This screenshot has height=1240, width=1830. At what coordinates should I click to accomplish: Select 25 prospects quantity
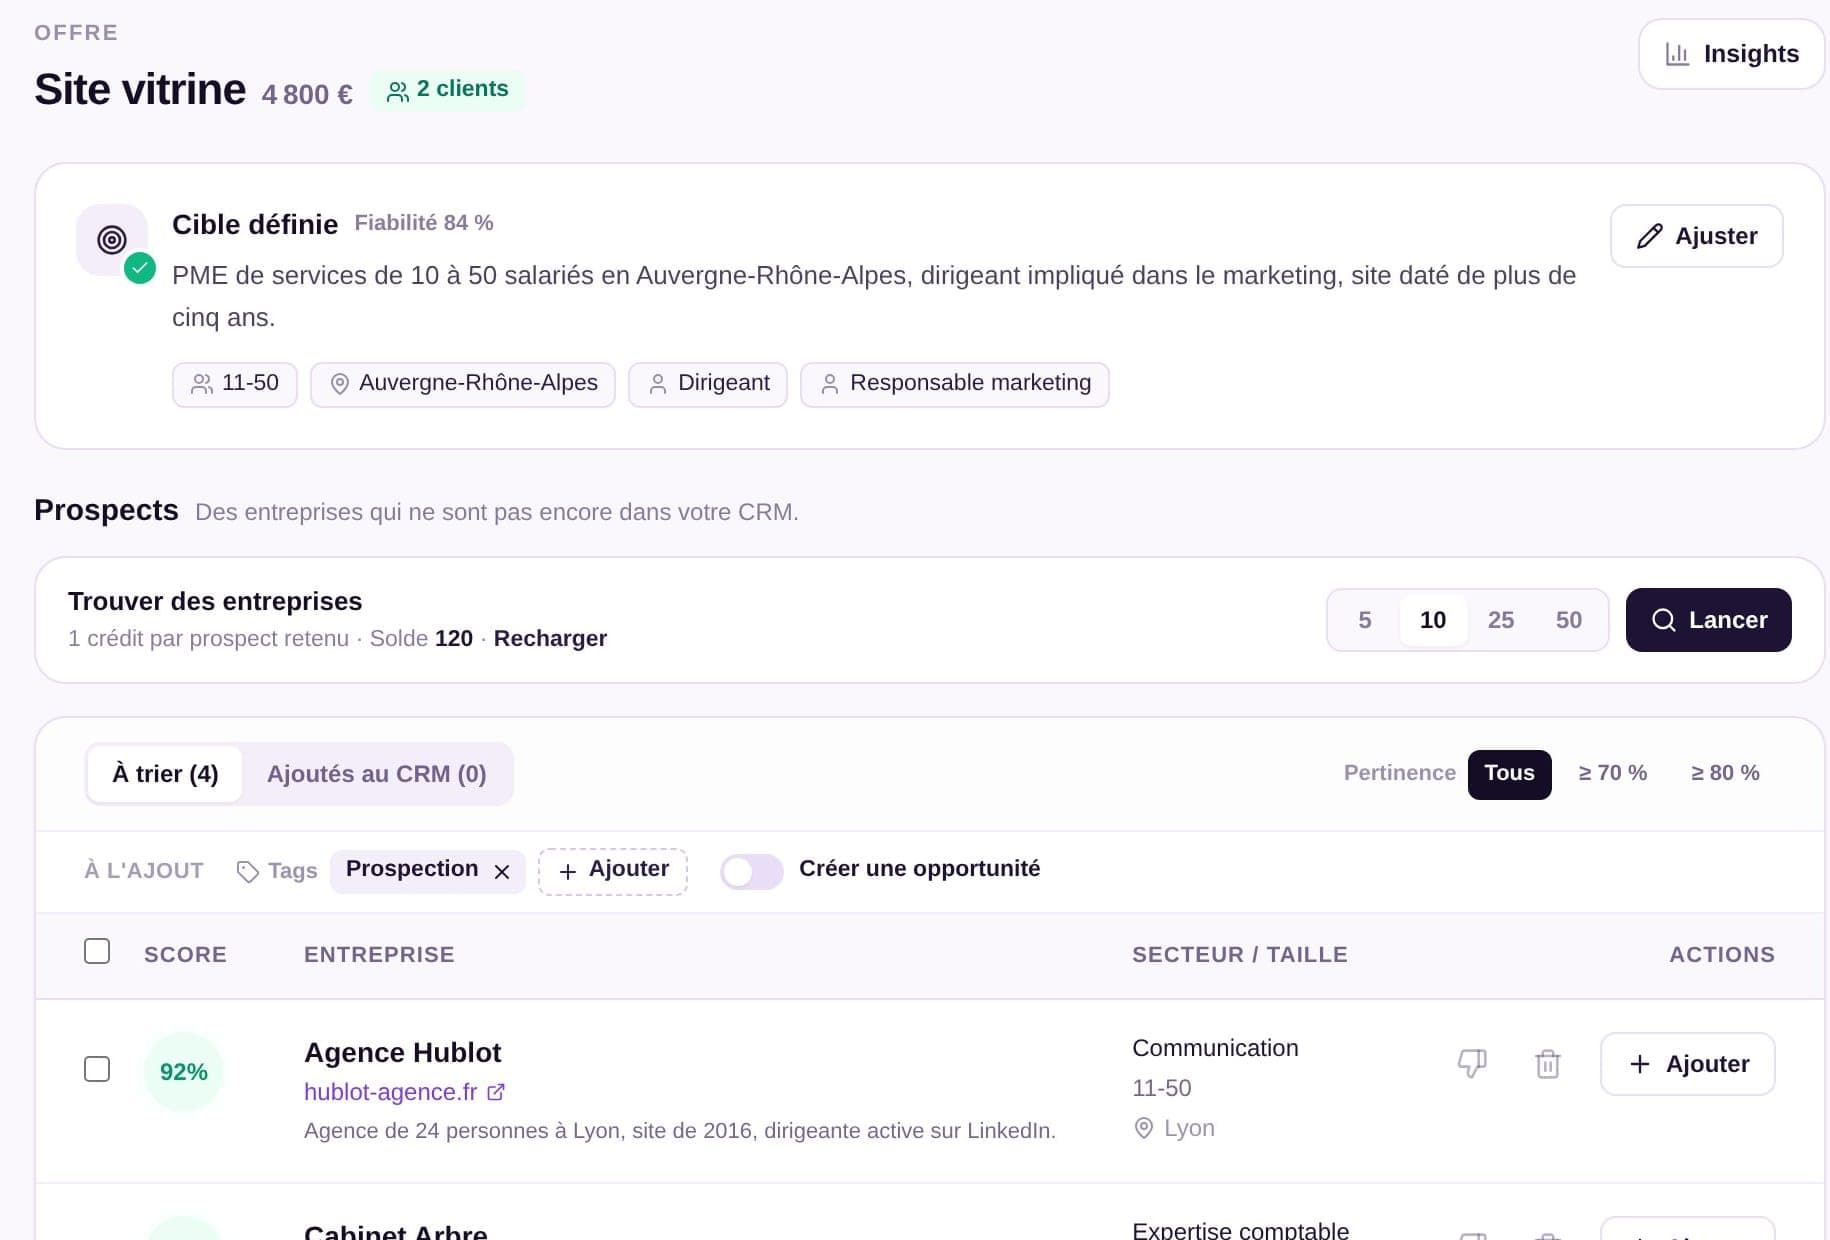pyautogui.click(x=1501, y=620)
